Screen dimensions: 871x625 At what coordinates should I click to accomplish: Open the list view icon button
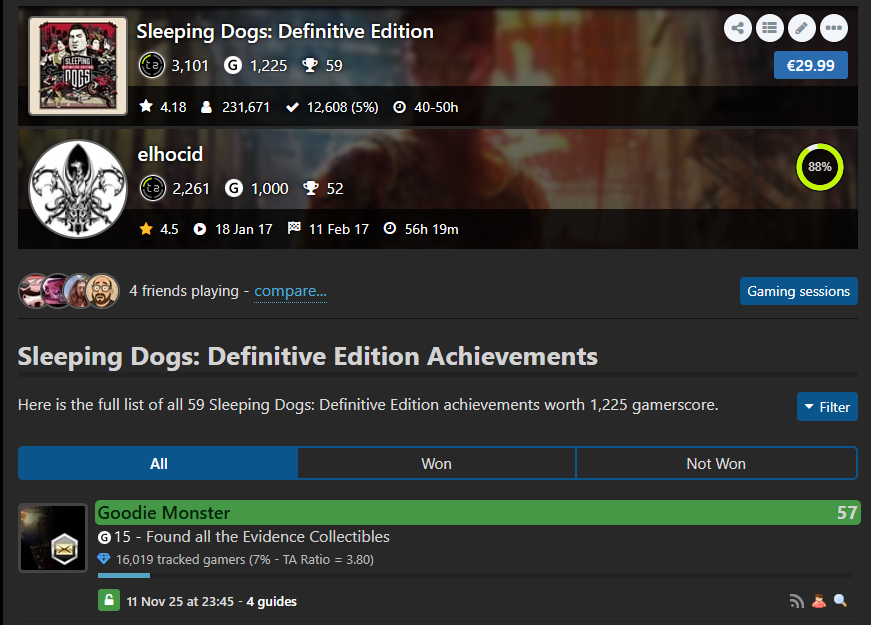[769, 28]
